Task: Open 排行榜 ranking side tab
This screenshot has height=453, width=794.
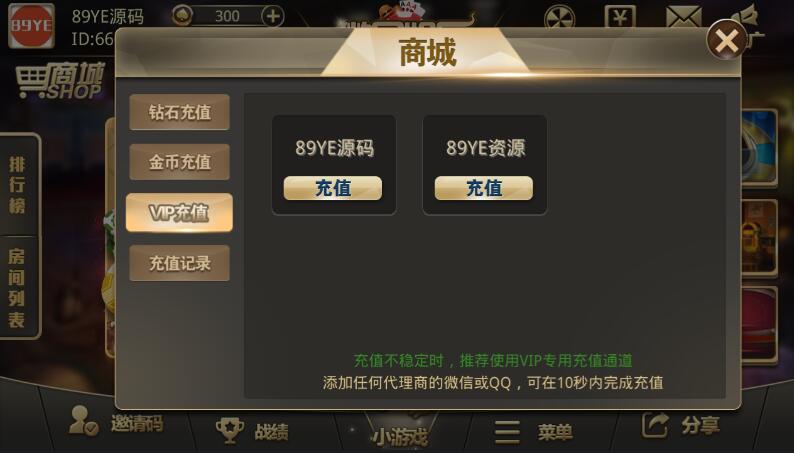Action: tap(17, 185)
